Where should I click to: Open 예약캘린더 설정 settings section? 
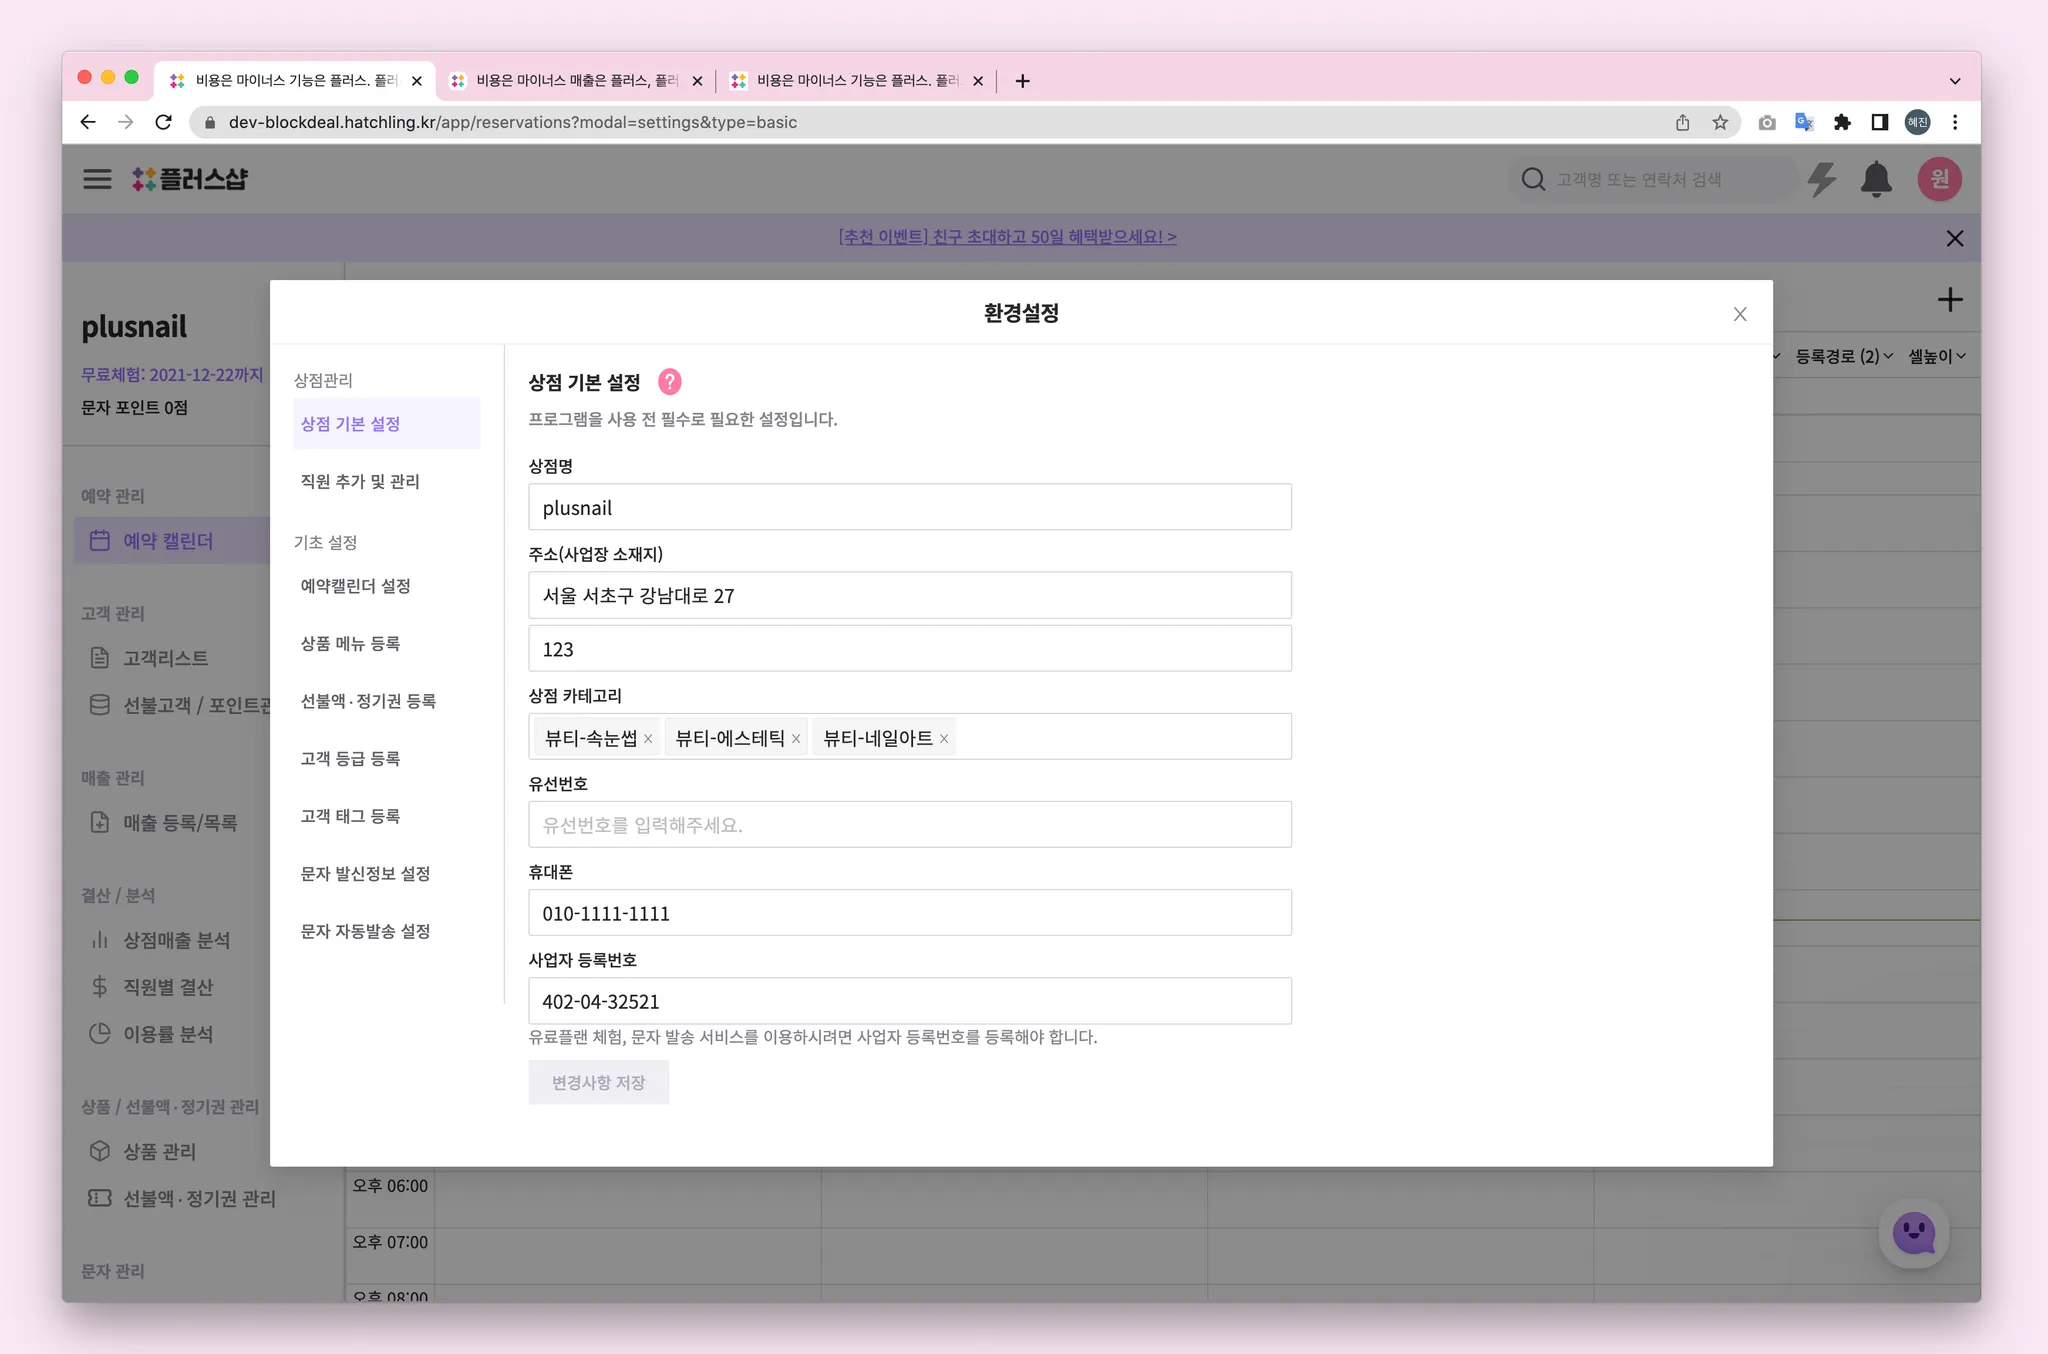point(356,586)
